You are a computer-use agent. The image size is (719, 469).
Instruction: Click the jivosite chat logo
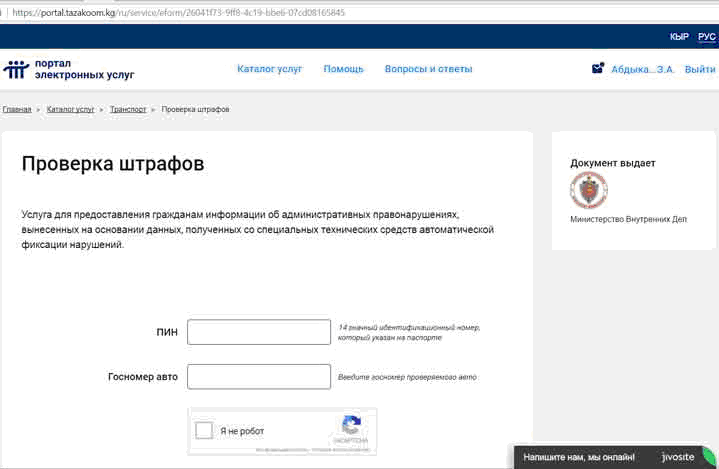point(677,457)
